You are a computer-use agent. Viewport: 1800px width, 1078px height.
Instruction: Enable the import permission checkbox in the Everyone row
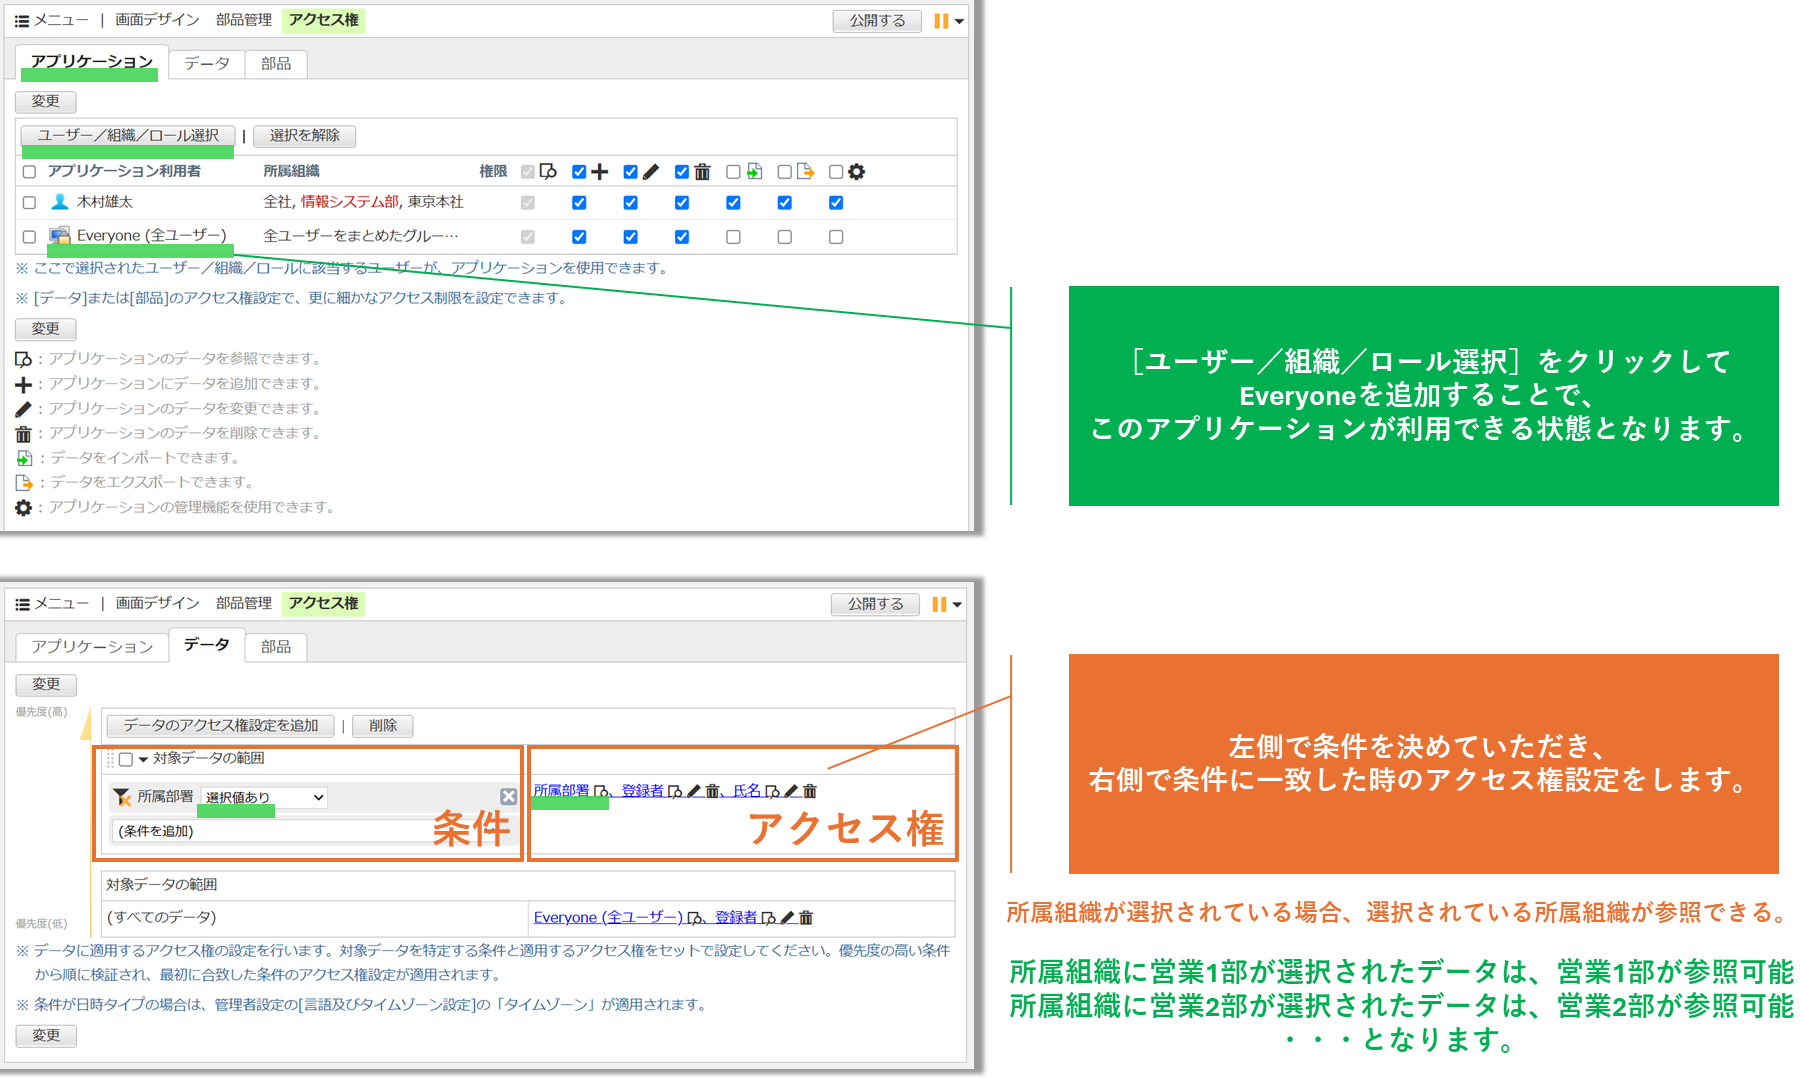[x=733, y=237]
